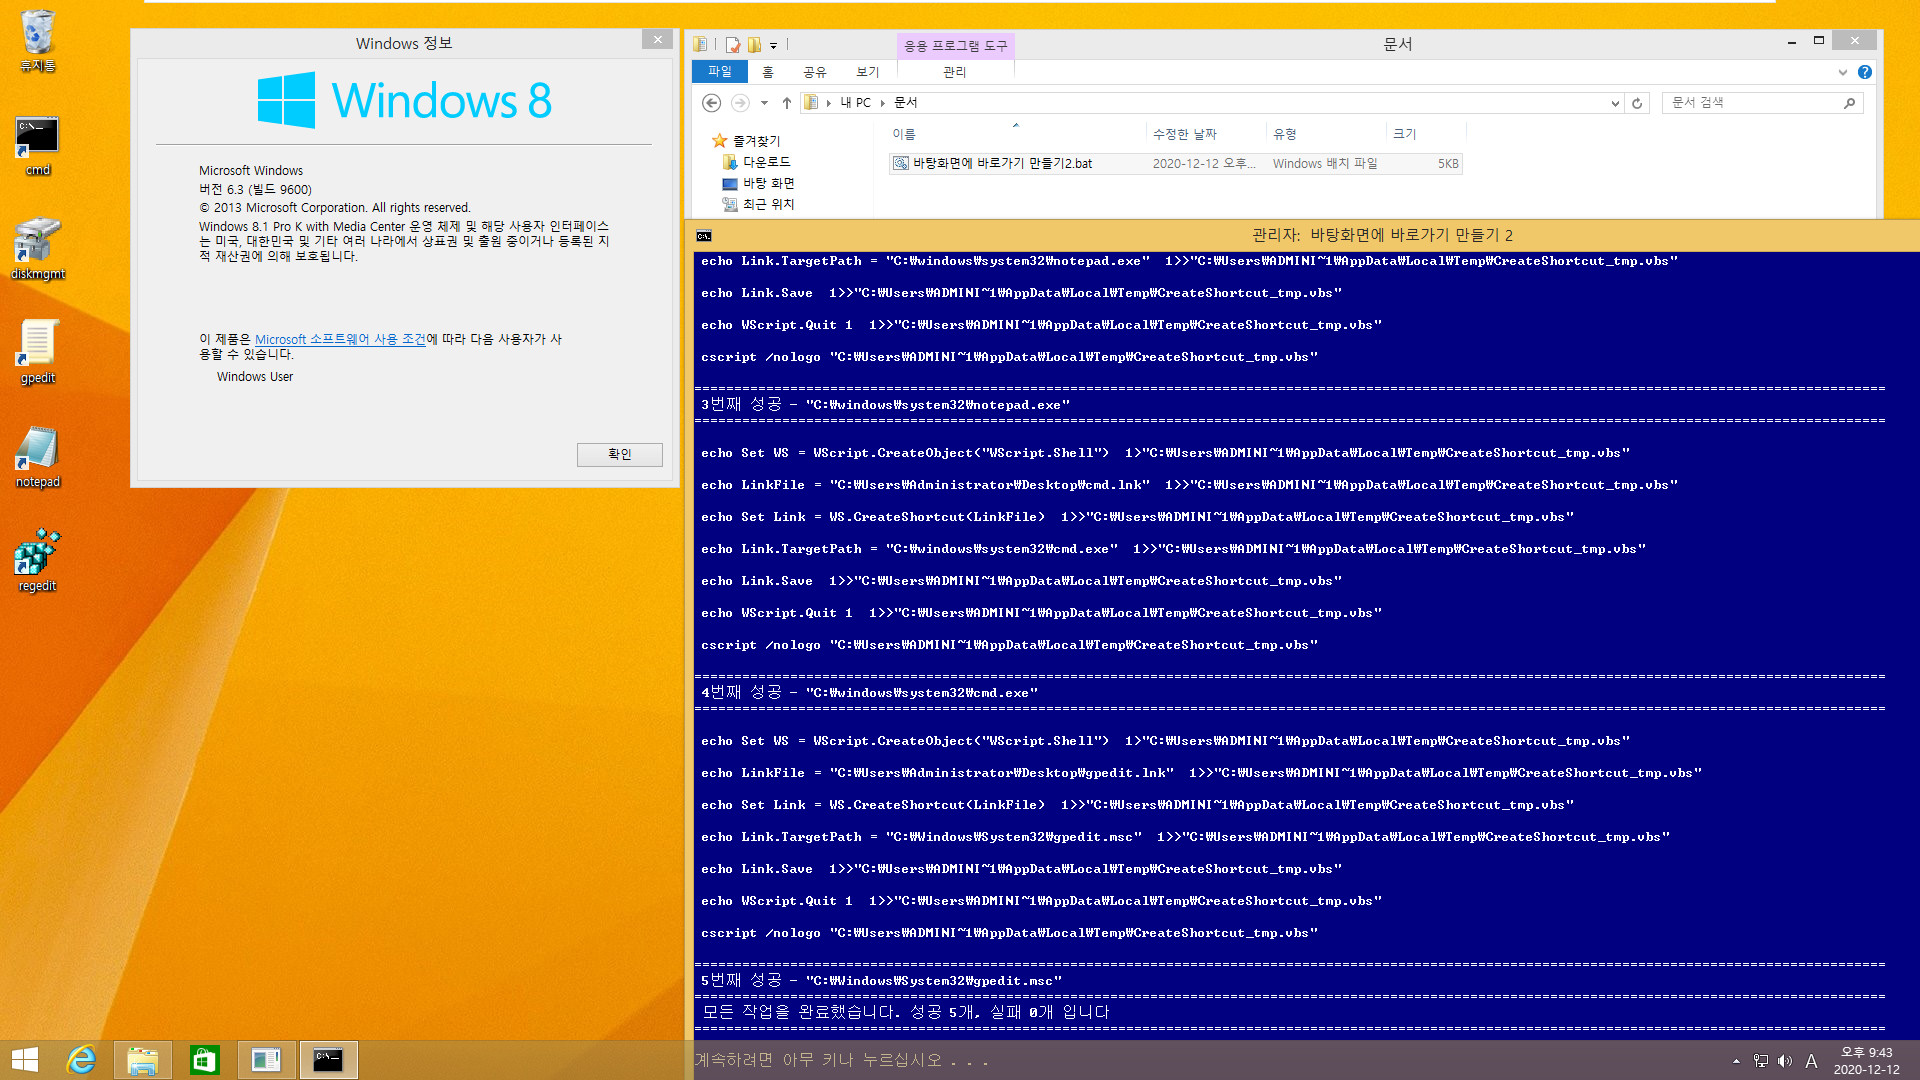Image resolution: width=1920 pixels, height=1080 pixels.
Task: Open the Windows Start button
Action: 25,1060
